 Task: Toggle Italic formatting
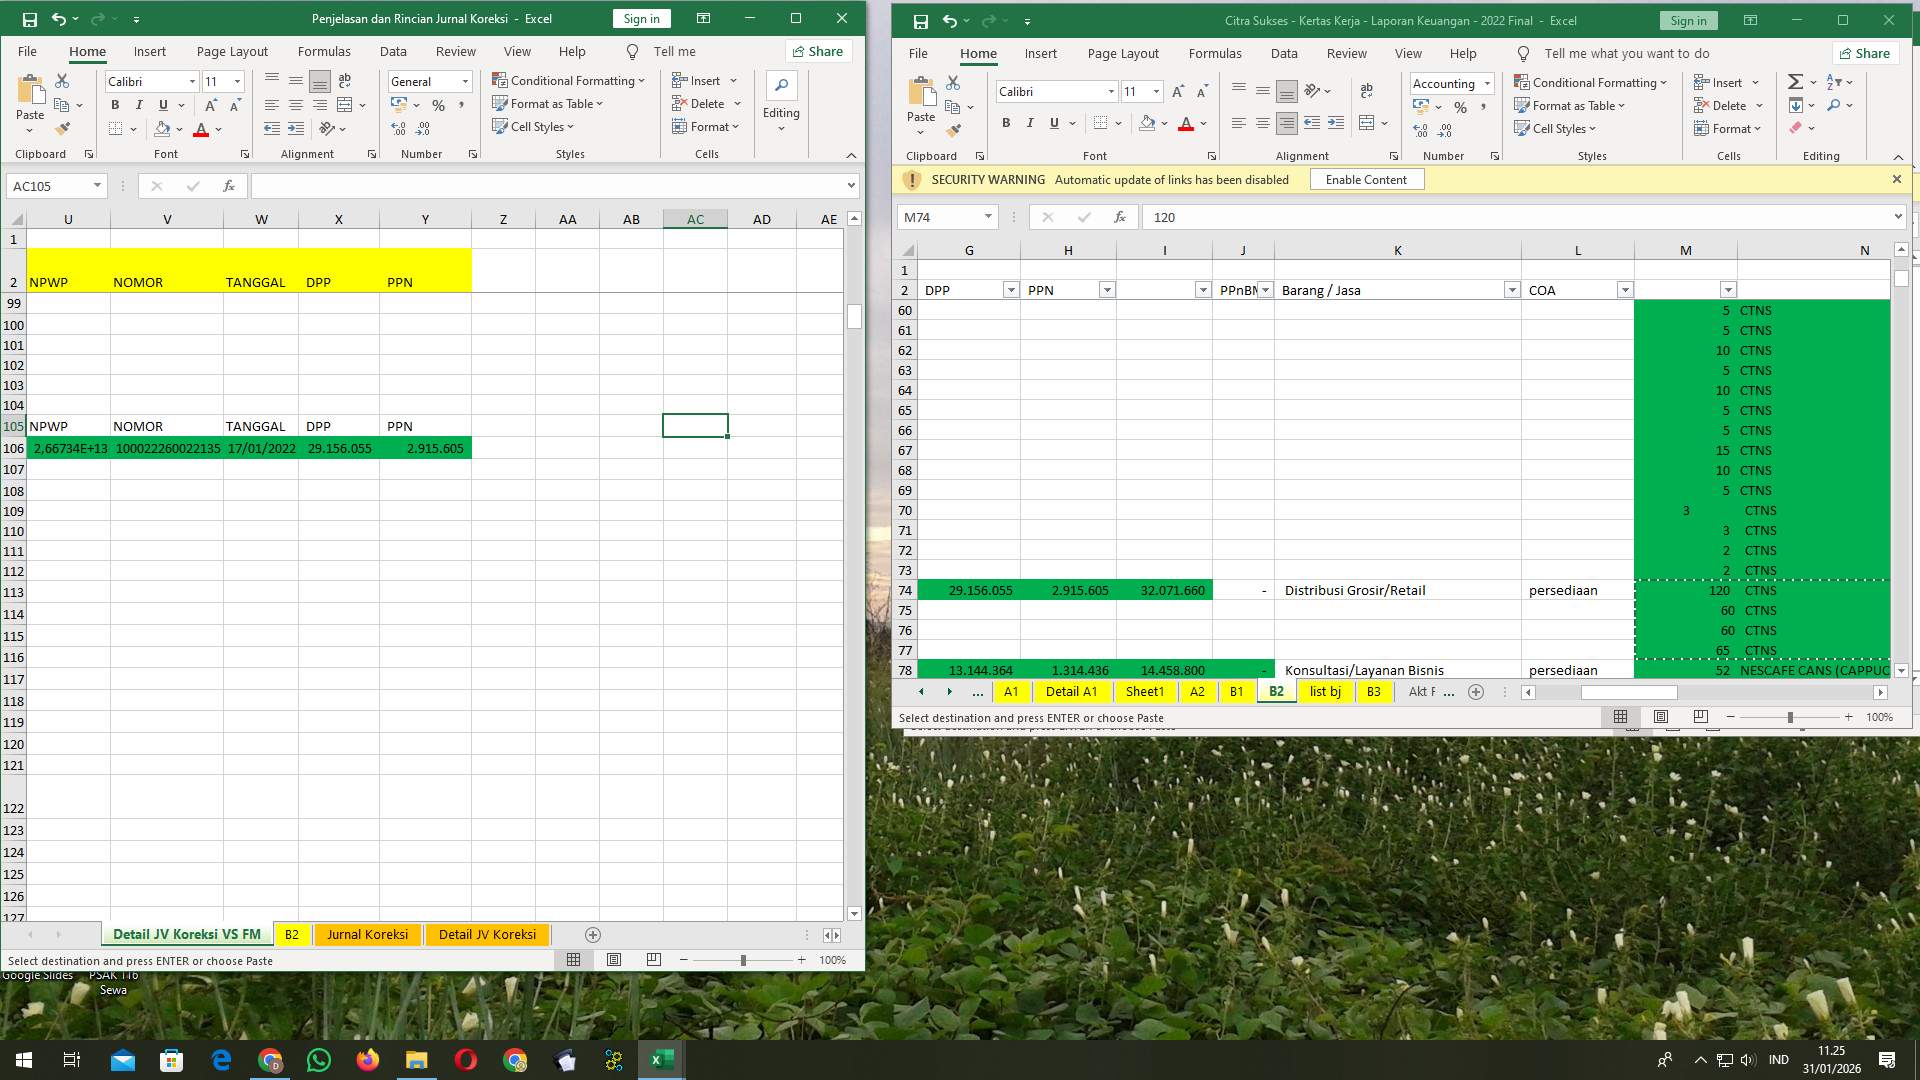click(x=139, y=104)
